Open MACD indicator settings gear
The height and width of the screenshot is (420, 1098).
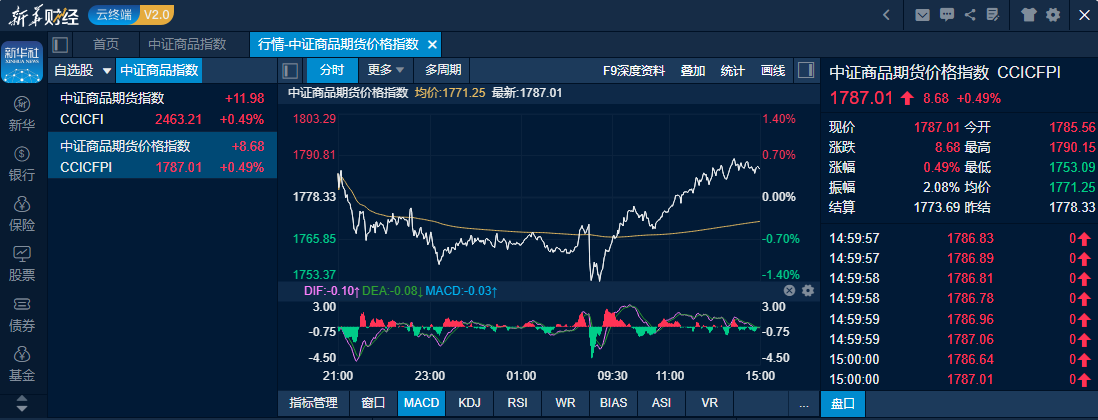808,291
